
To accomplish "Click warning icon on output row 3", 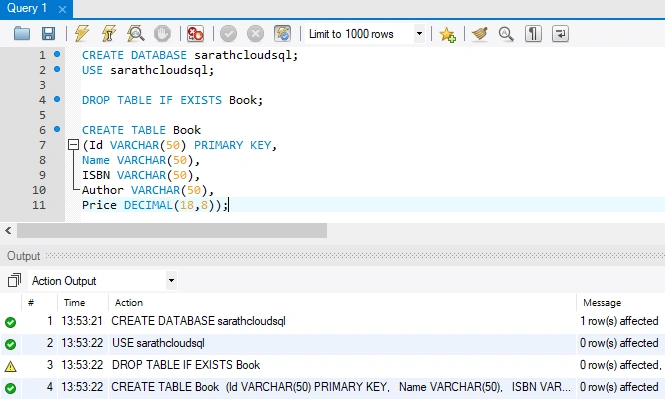I will [11, 366].
